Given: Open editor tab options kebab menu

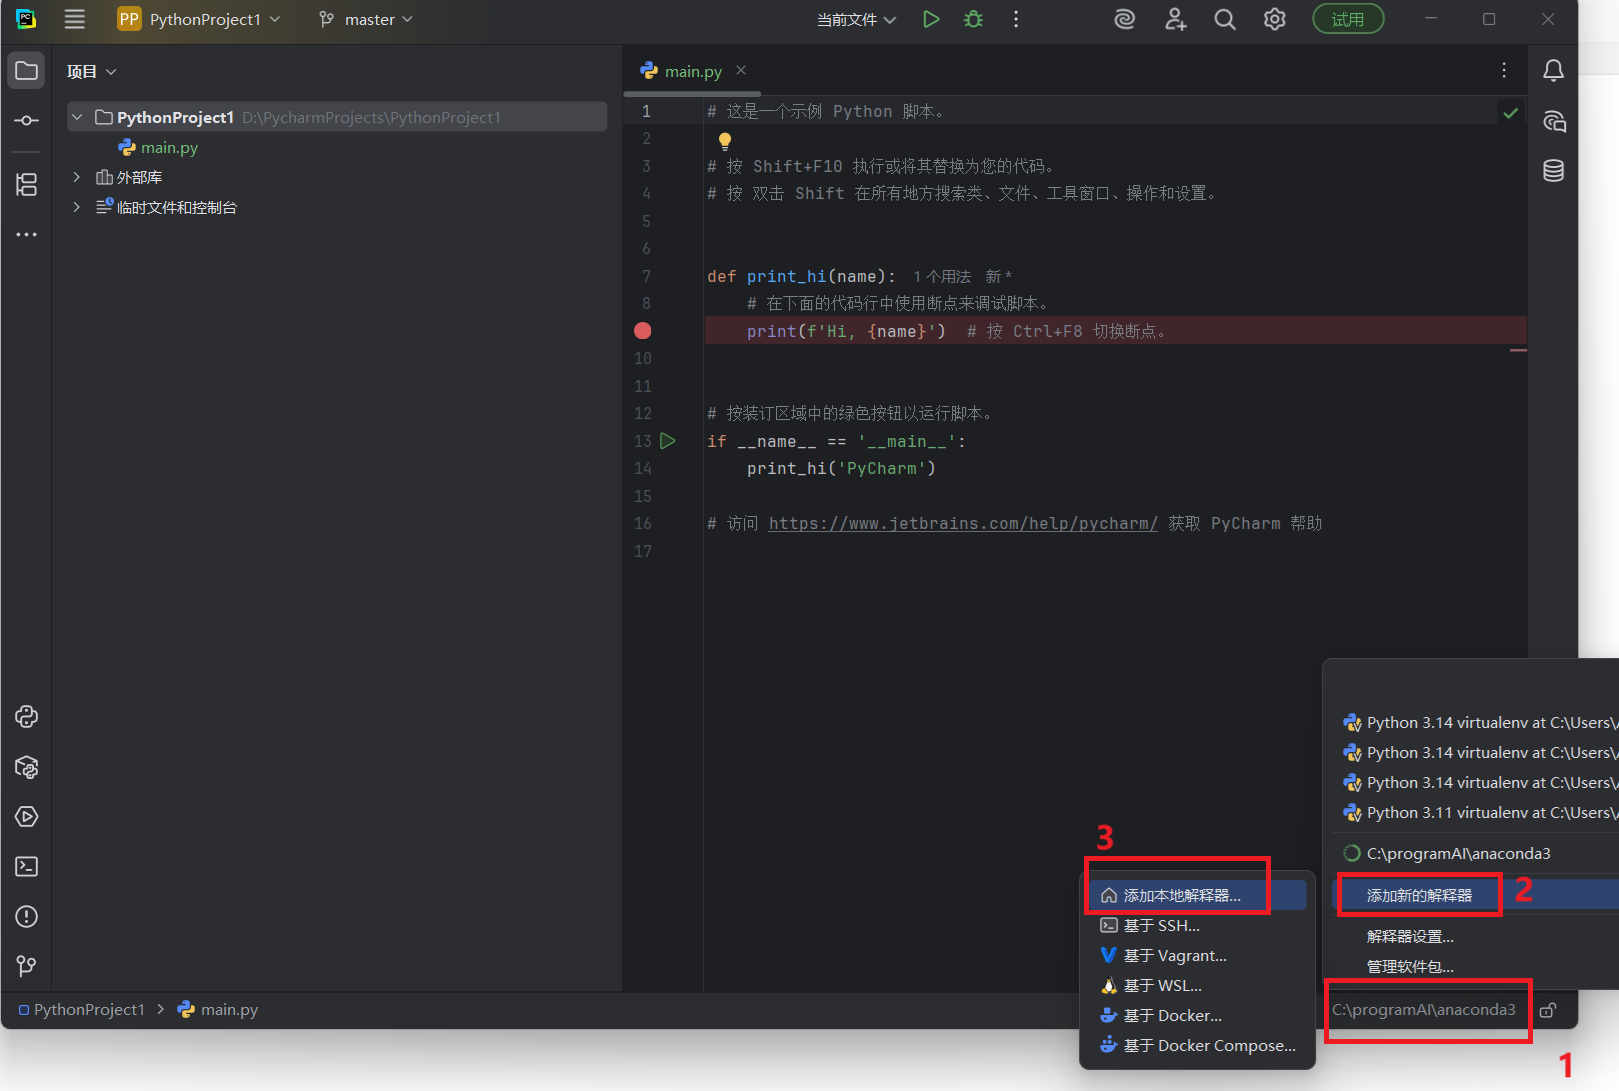Looking at the screenshot, I should [x=1504, y=70].
